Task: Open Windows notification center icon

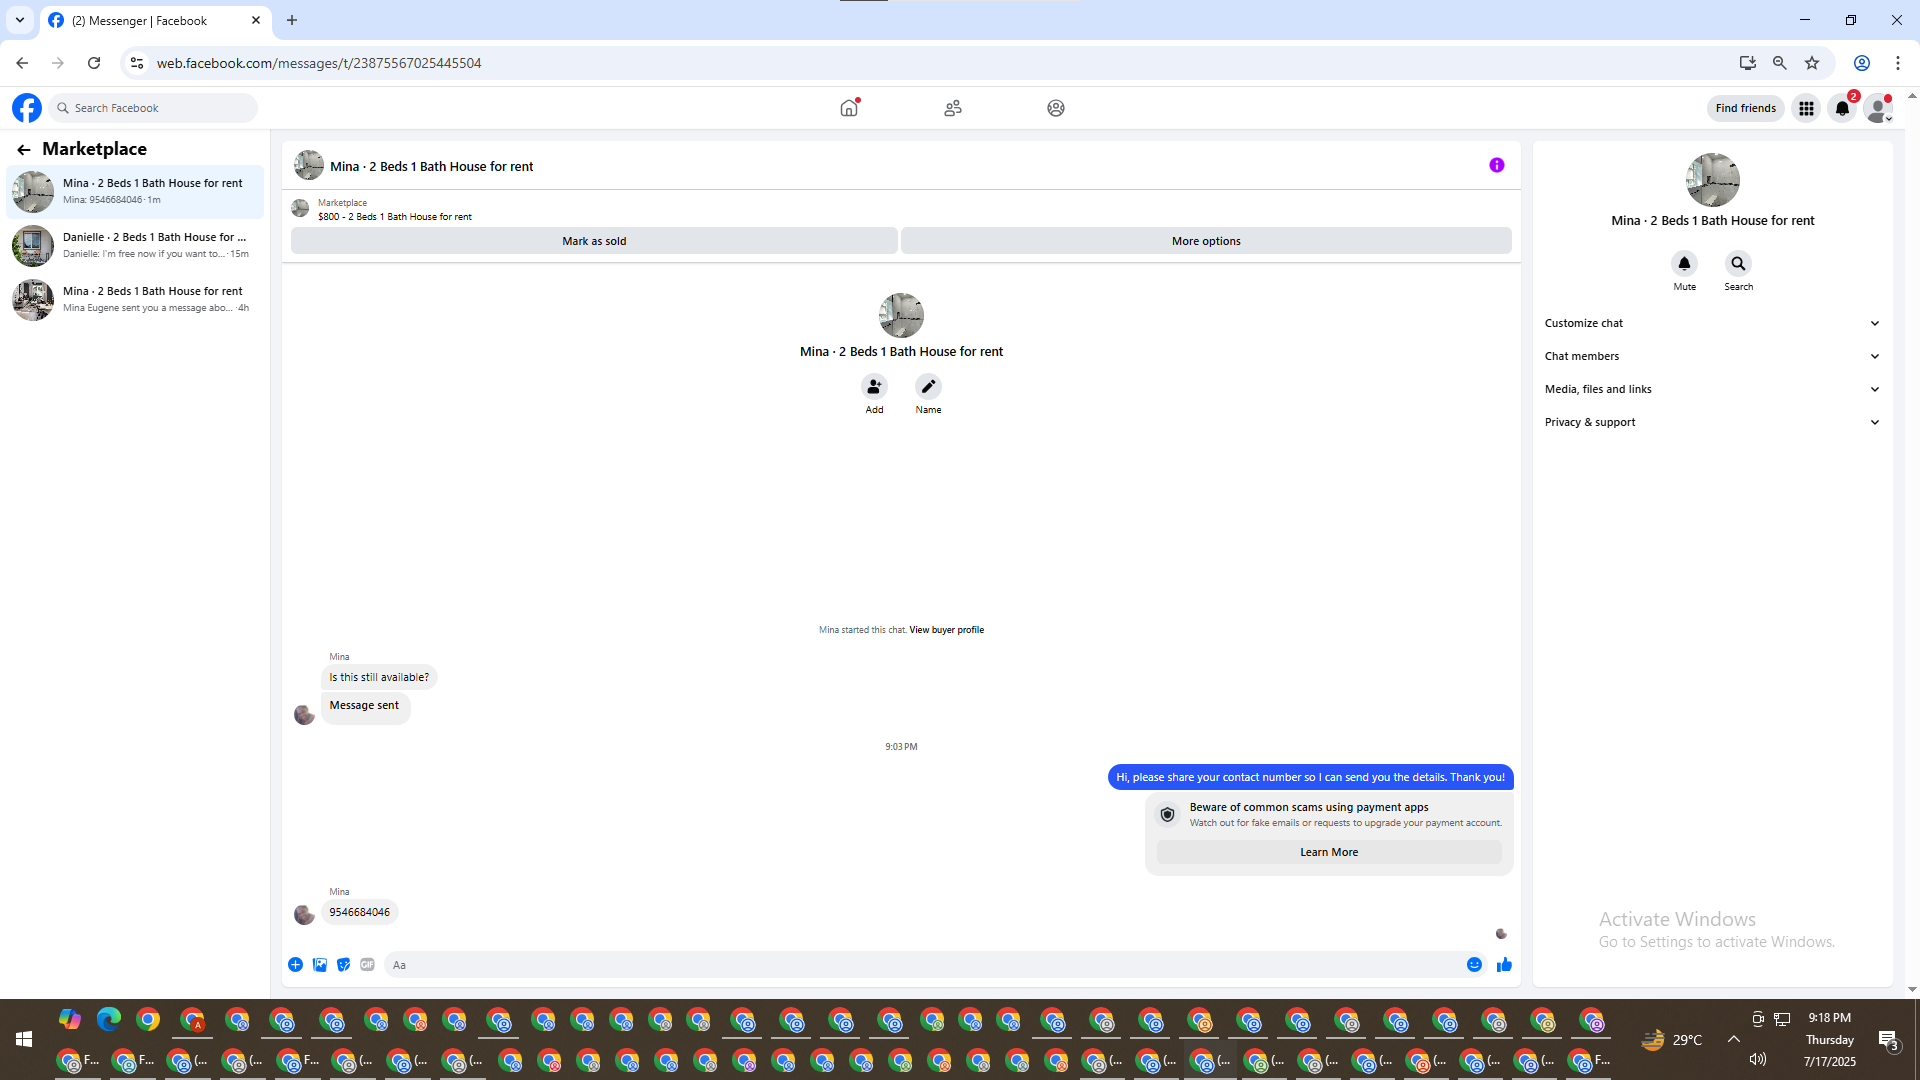Action: pyautogui.click(x=1888, y=1040)
